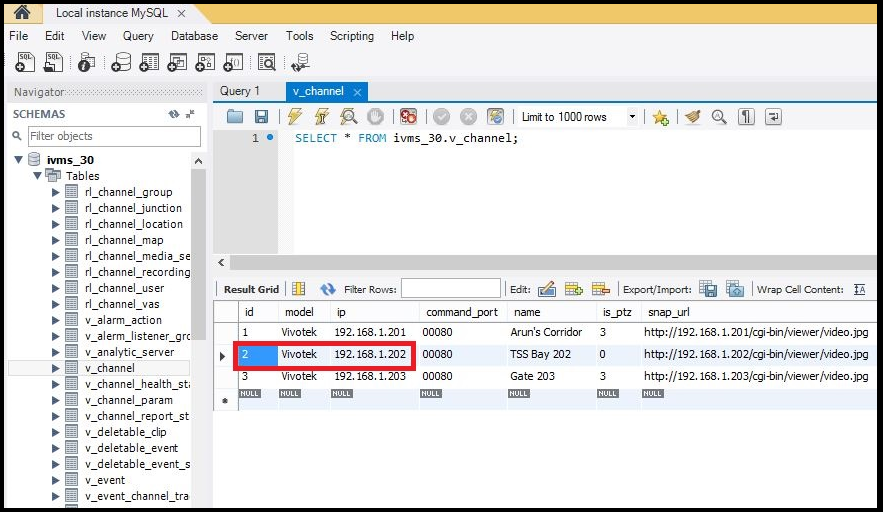Close the v_channel tab
Image resolution: width=883 pixels, height=512 pixels.
tap(357, 92)
